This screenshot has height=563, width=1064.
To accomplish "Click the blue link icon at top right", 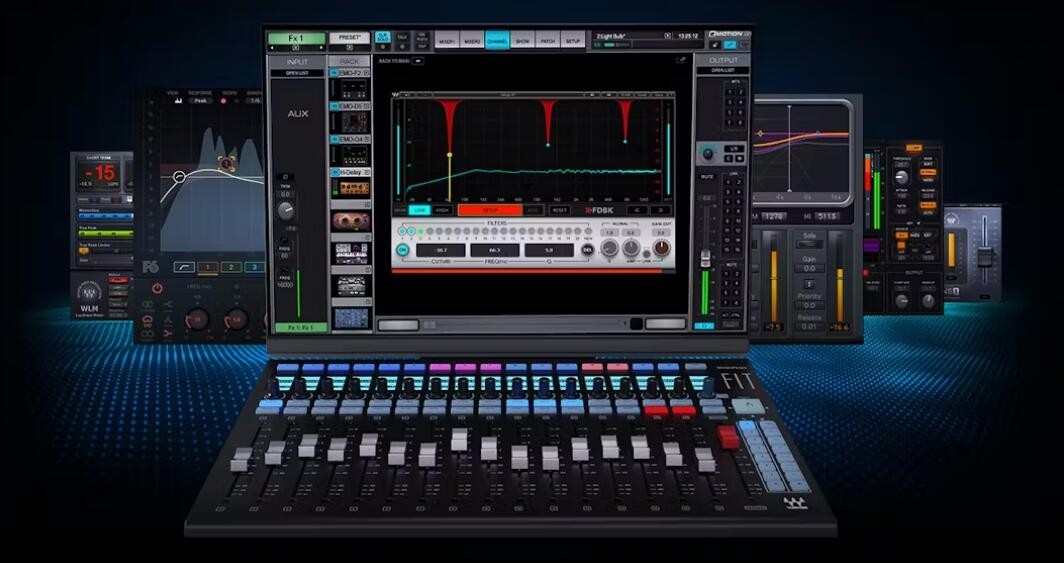I will point(730,45).
